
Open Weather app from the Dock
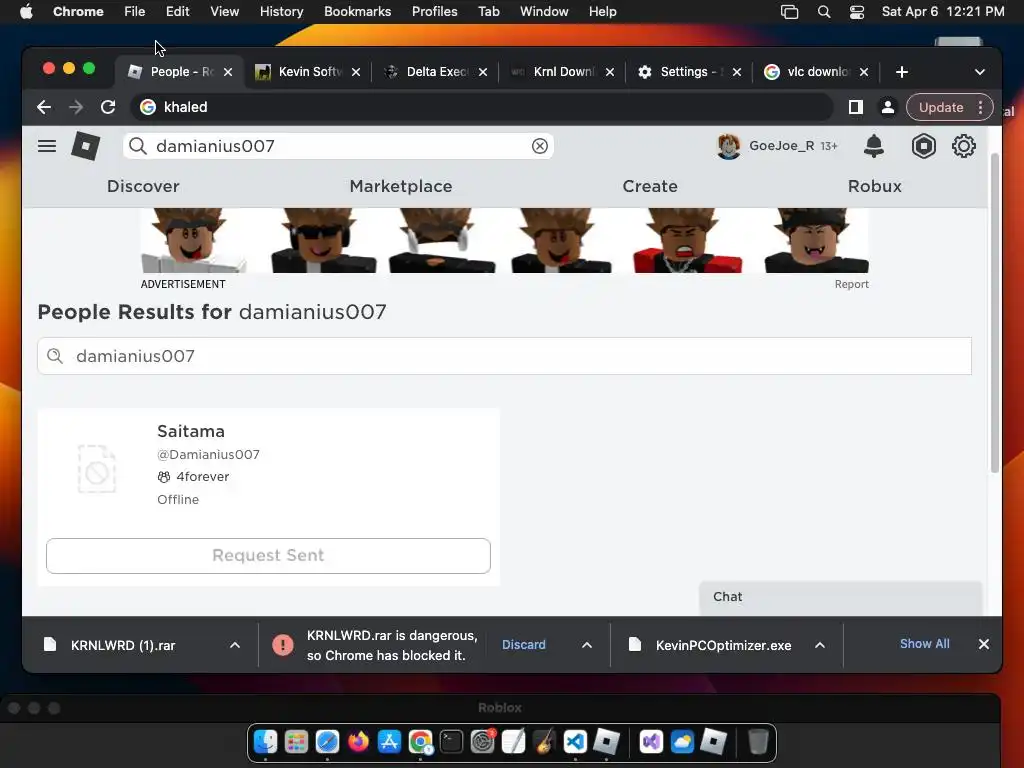coord(682,742)
